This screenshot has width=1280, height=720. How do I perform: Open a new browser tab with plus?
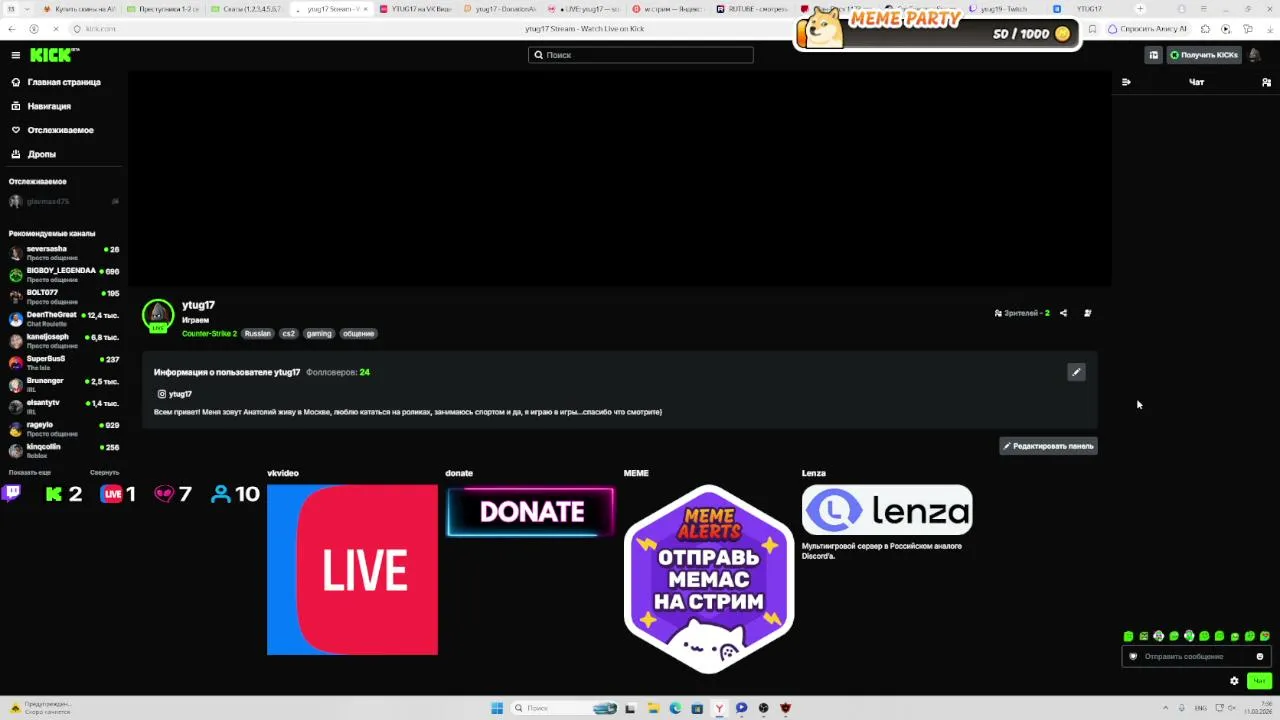click(x=1140, y=9)
